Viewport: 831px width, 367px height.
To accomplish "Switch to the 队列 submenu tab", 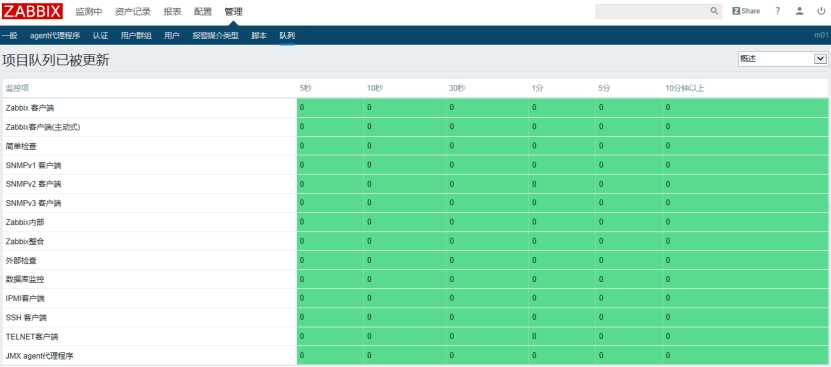I will coord(287,36).
